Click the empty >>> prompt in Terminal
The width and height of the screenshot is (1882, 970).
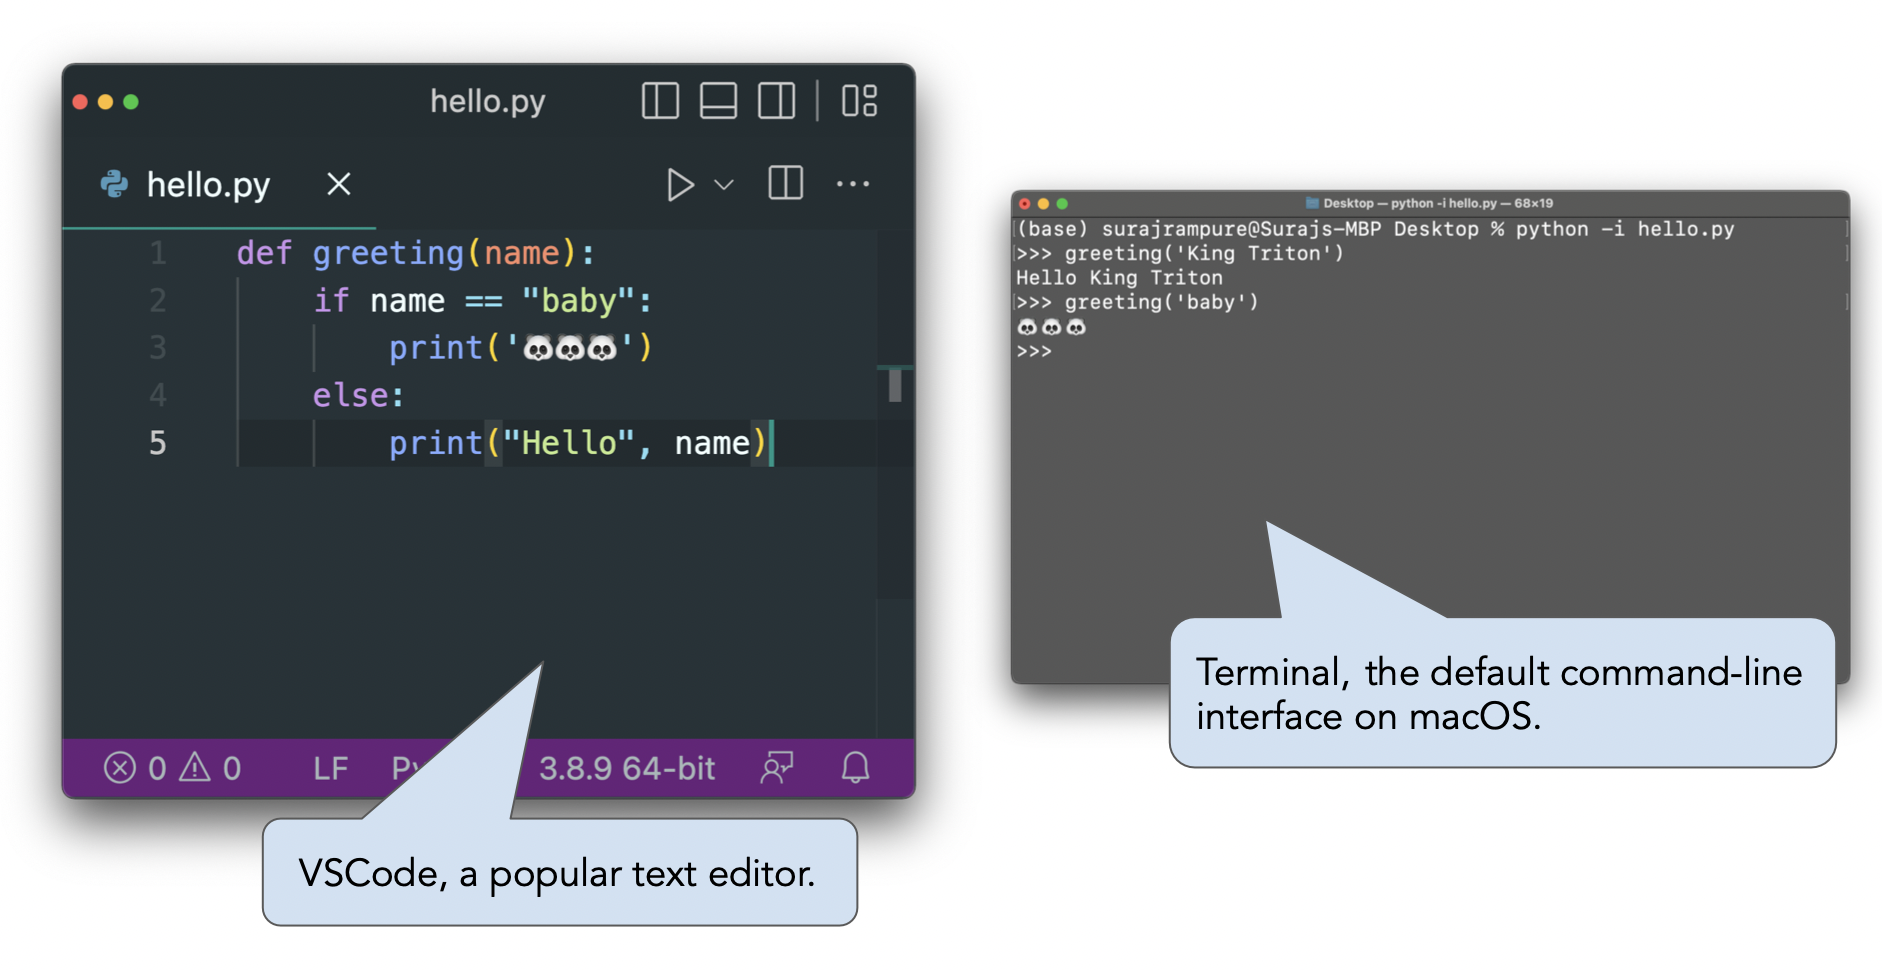click(x=1034, y=351)
